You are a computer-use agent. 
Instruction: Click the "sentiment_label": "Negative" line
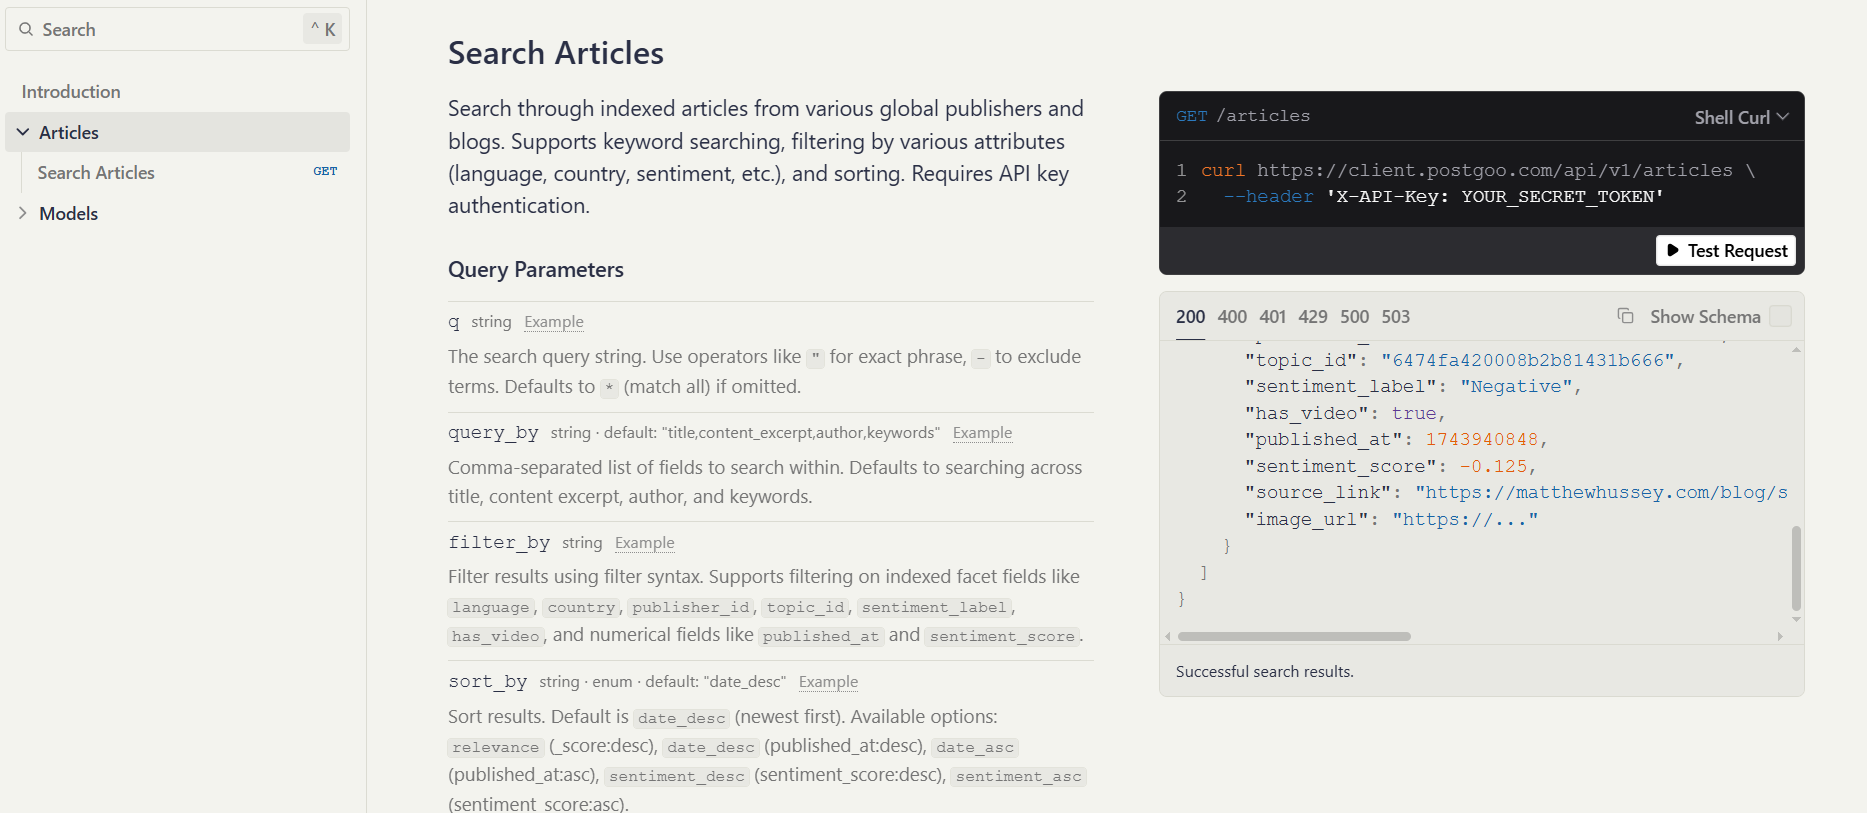pos(1413,387)
